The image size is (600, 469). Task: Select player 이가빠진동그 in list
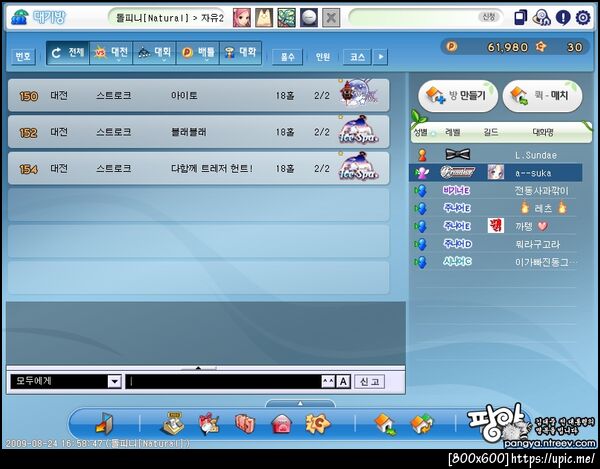coord(496,262)
